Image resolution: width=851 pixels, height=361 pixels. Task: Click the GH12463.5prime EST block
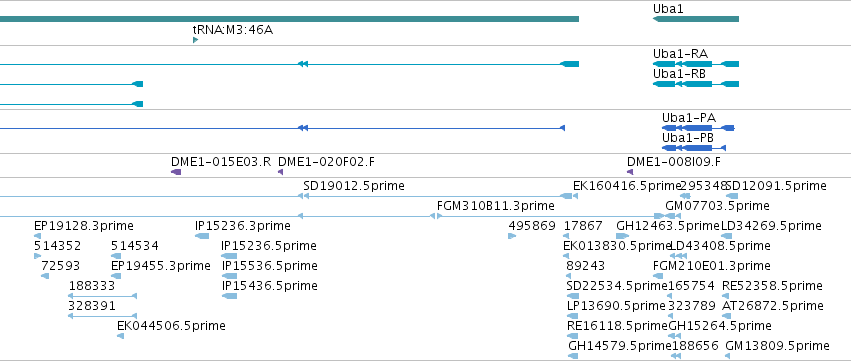click(622, 236)
